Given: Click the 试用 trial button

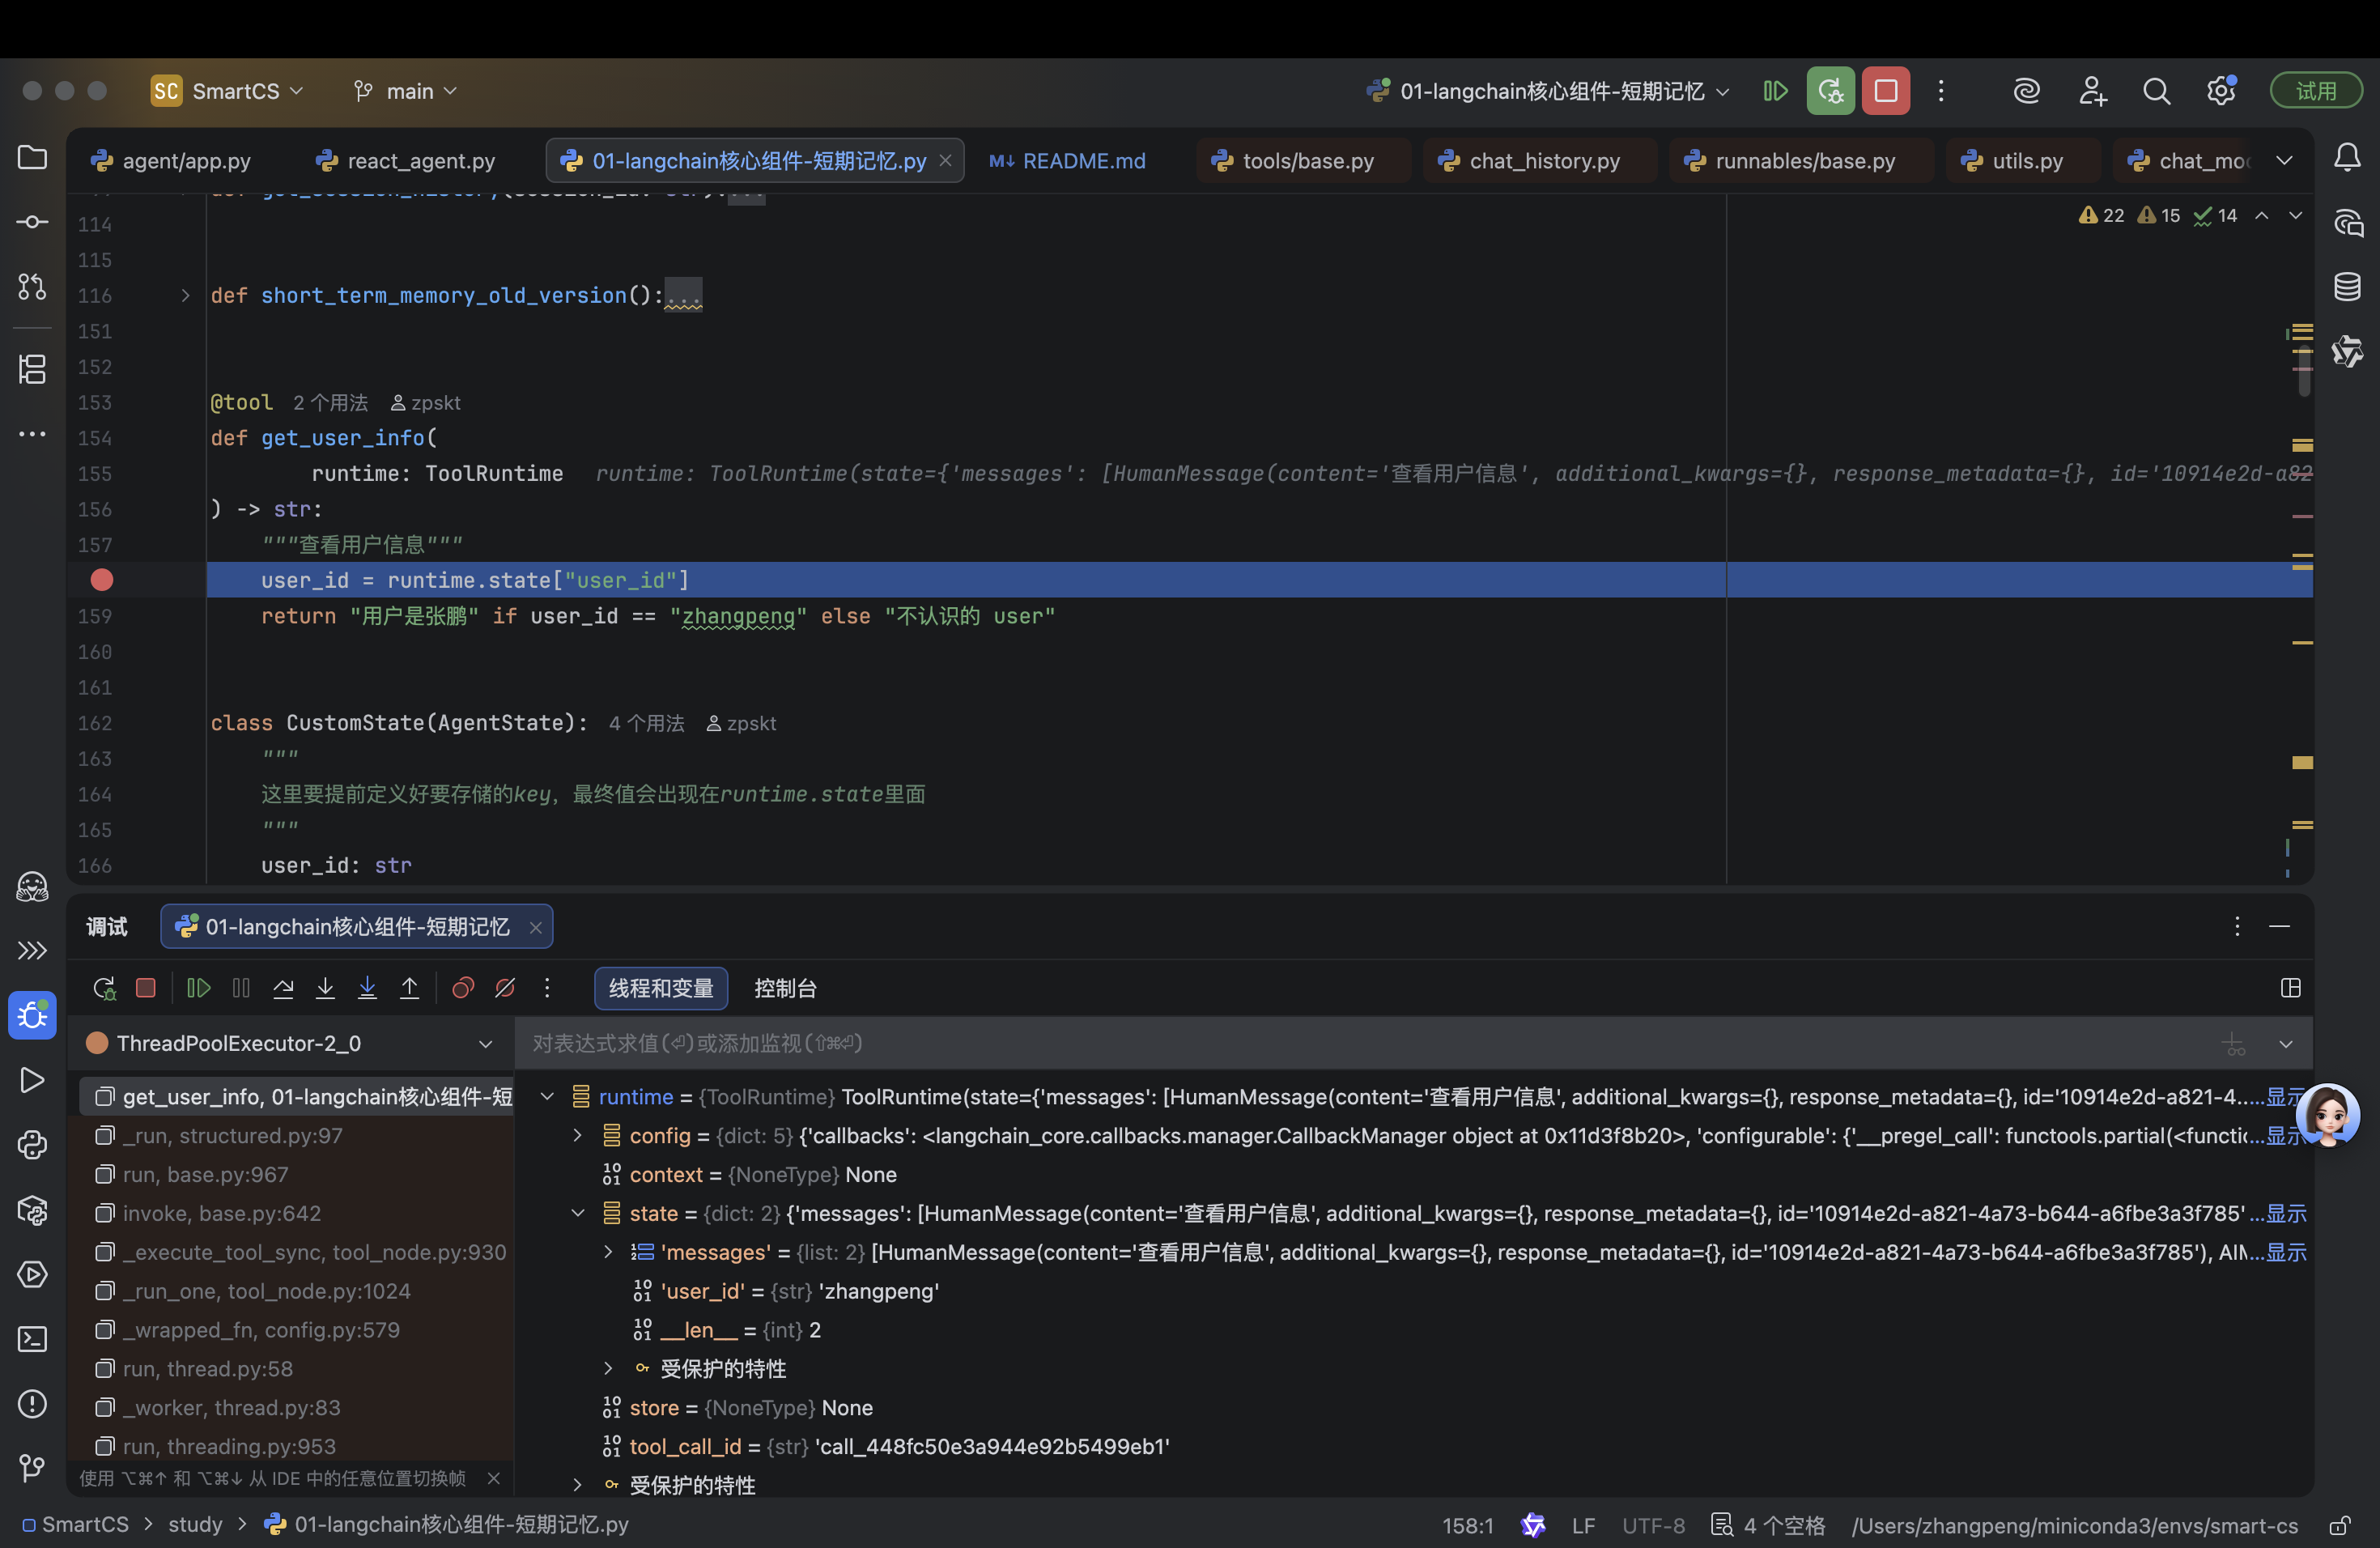Looking at the screenshot, I should (x=2316, y=91).
